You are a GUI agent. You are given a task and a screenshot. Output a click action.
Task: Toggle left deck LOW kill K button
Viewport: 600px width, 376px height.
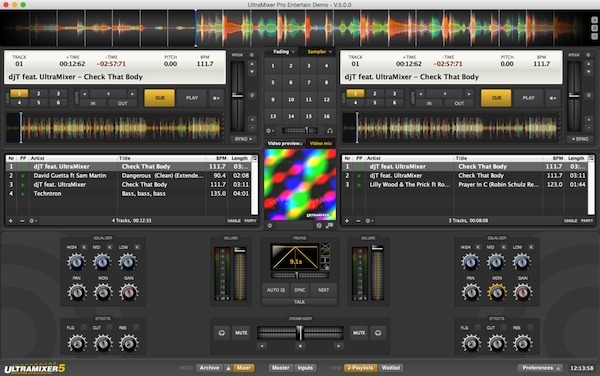point(137,247)
